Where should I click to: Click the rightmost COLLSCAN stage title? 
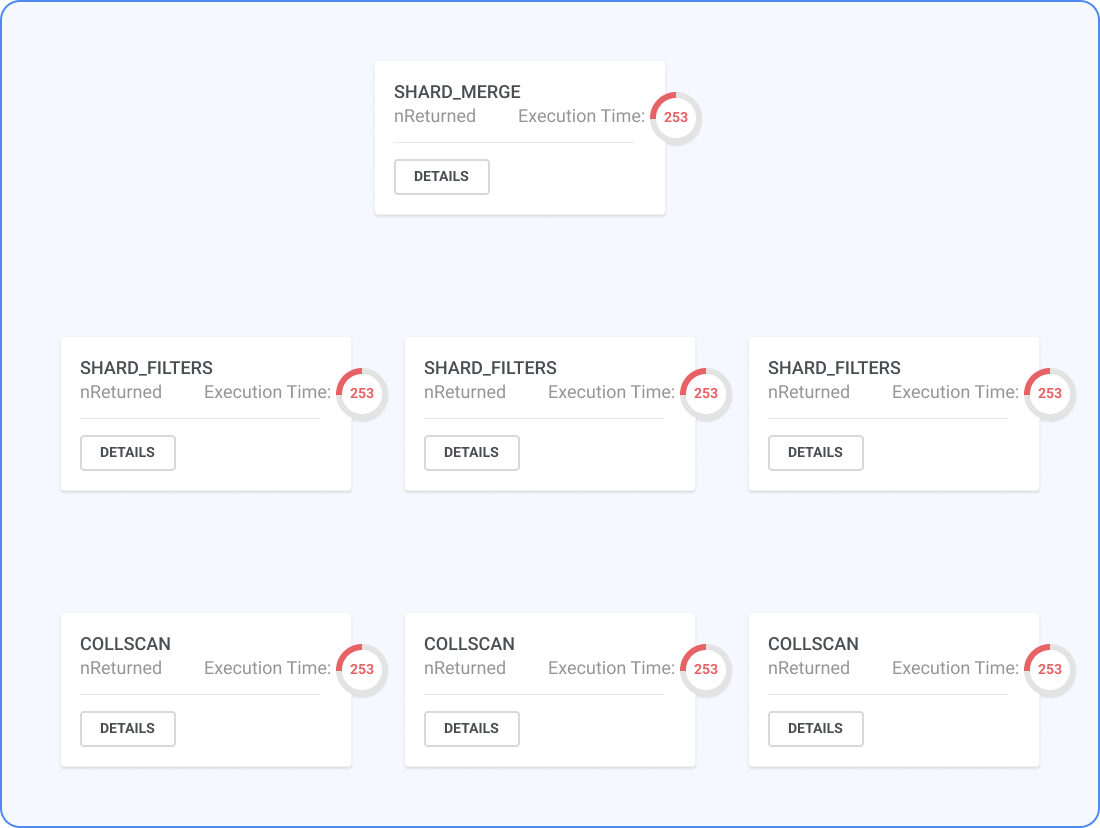point(813,643)
